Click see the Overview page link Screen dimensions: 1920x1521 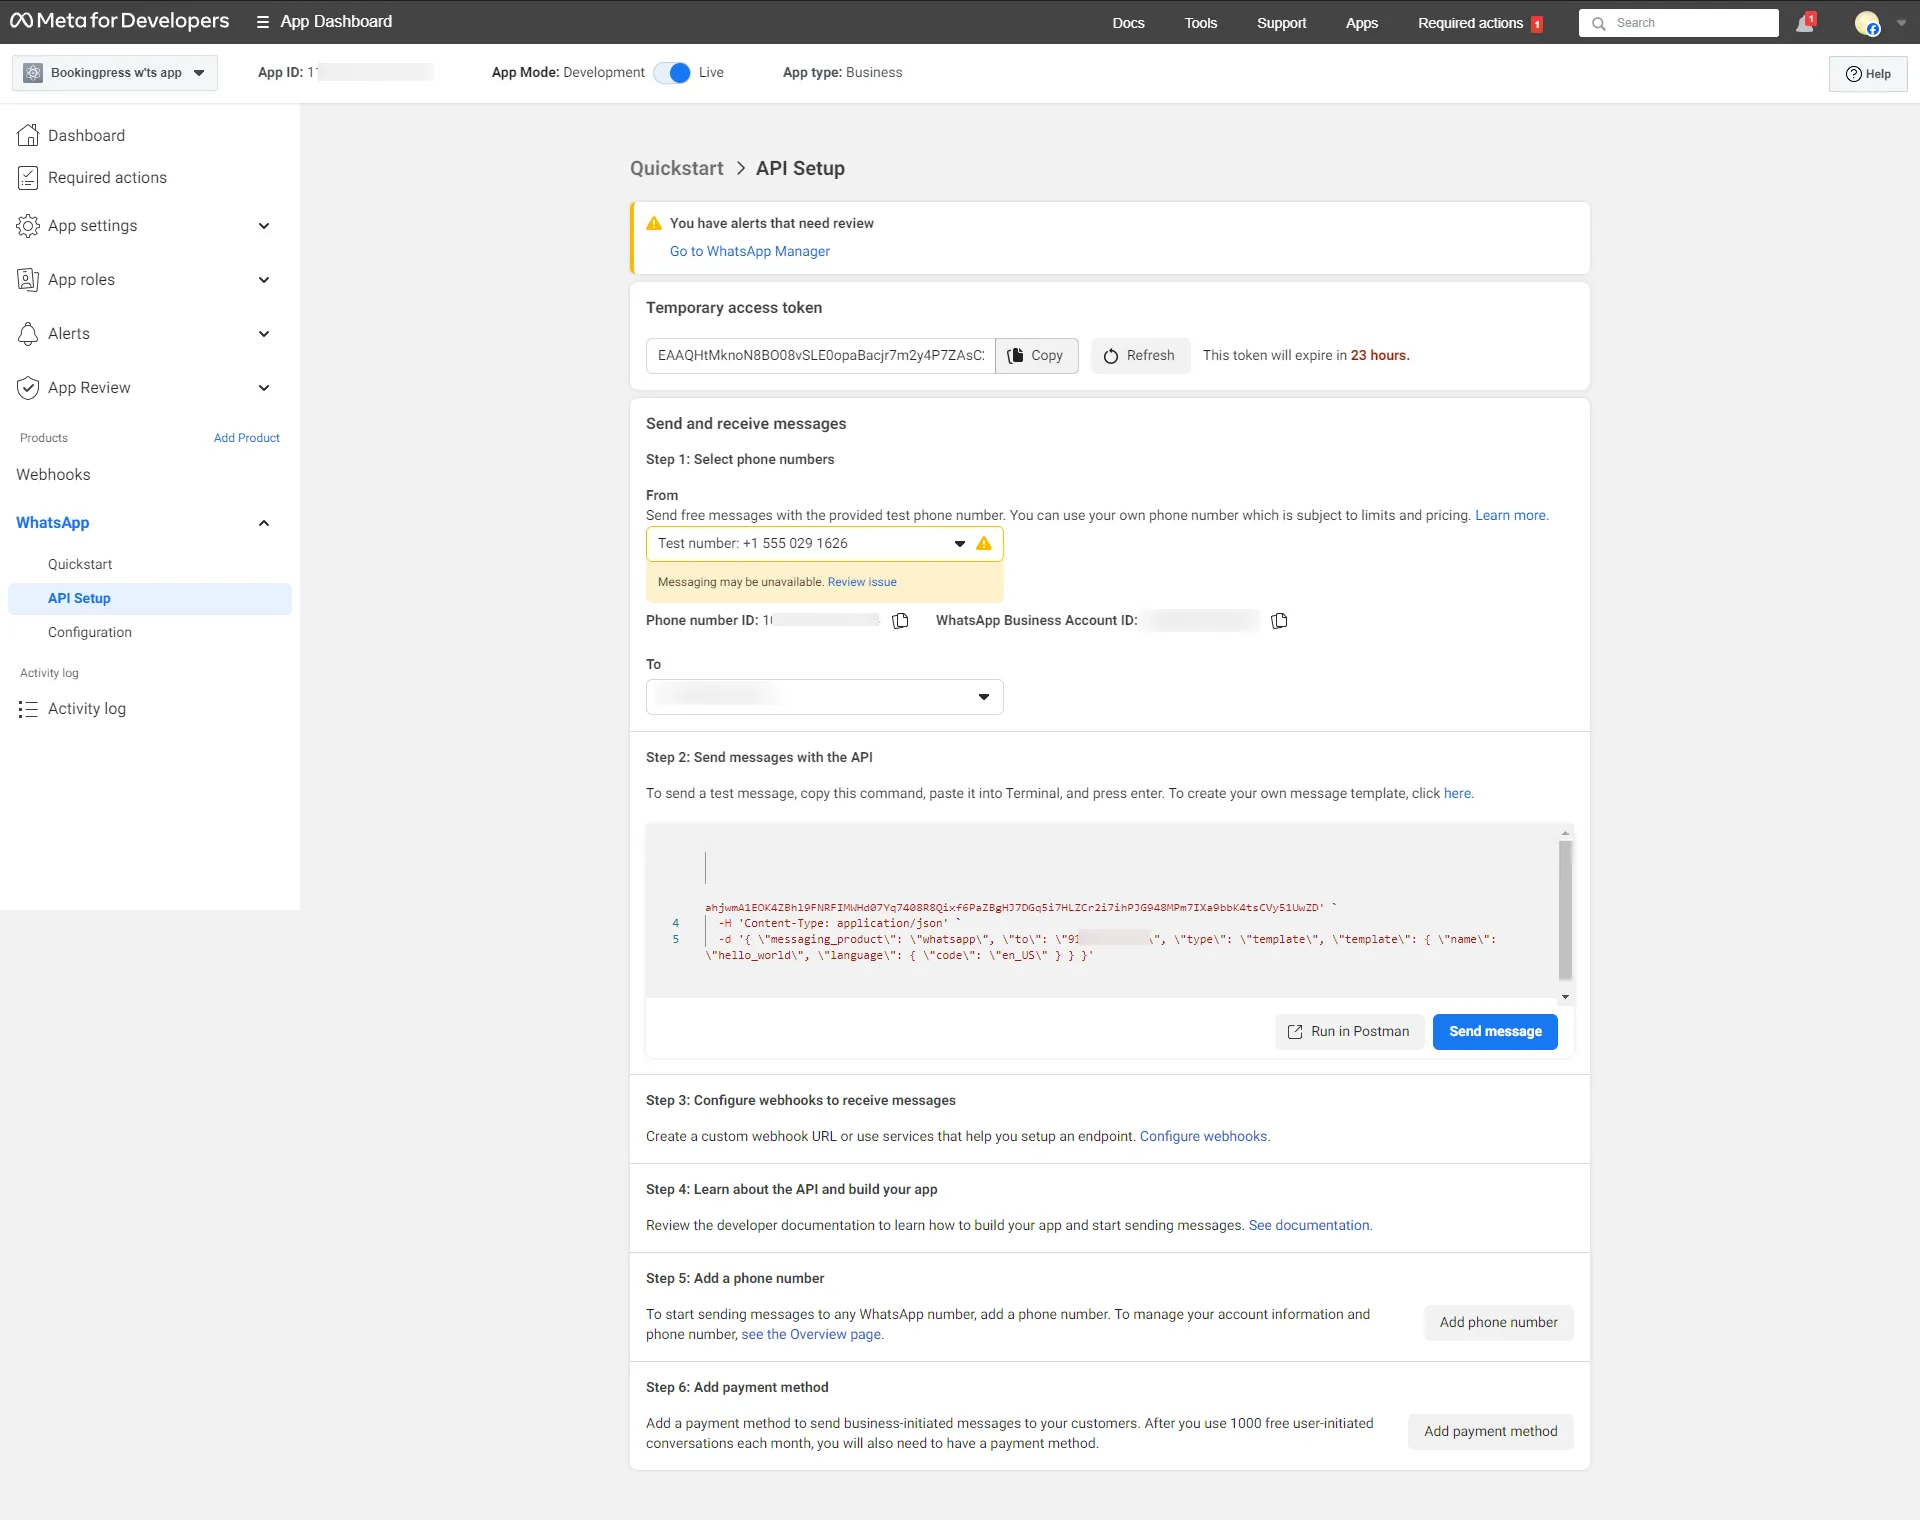[x=811, y=1335]
